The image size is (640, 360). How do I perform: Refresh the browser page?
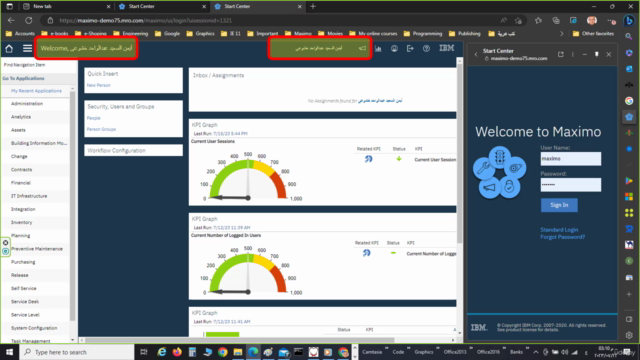tap(29, 20)
